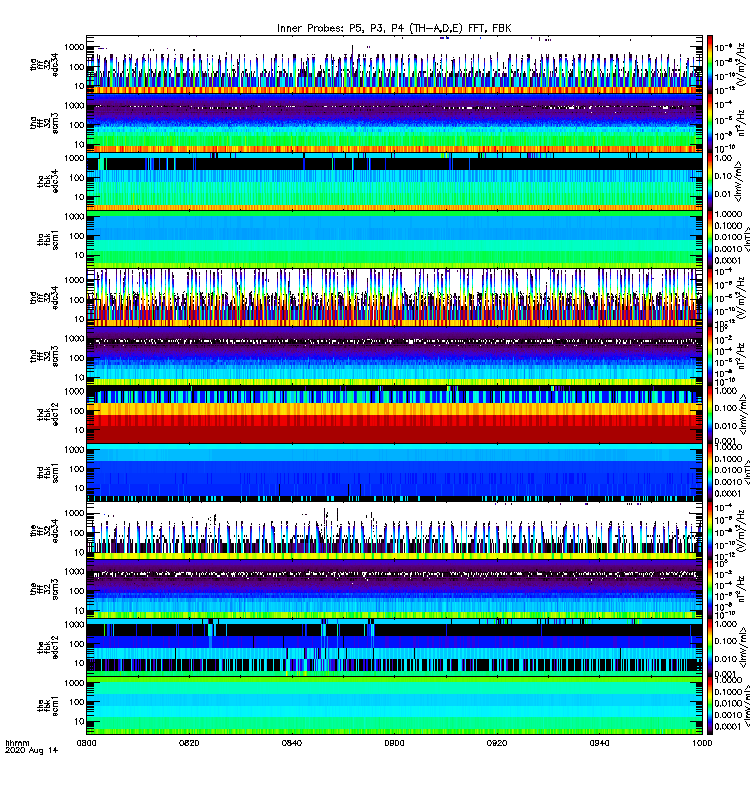Select the 'the fbk scm1' panel label
The width and height of the screenshot is (750, 800).
click(48, 706)
